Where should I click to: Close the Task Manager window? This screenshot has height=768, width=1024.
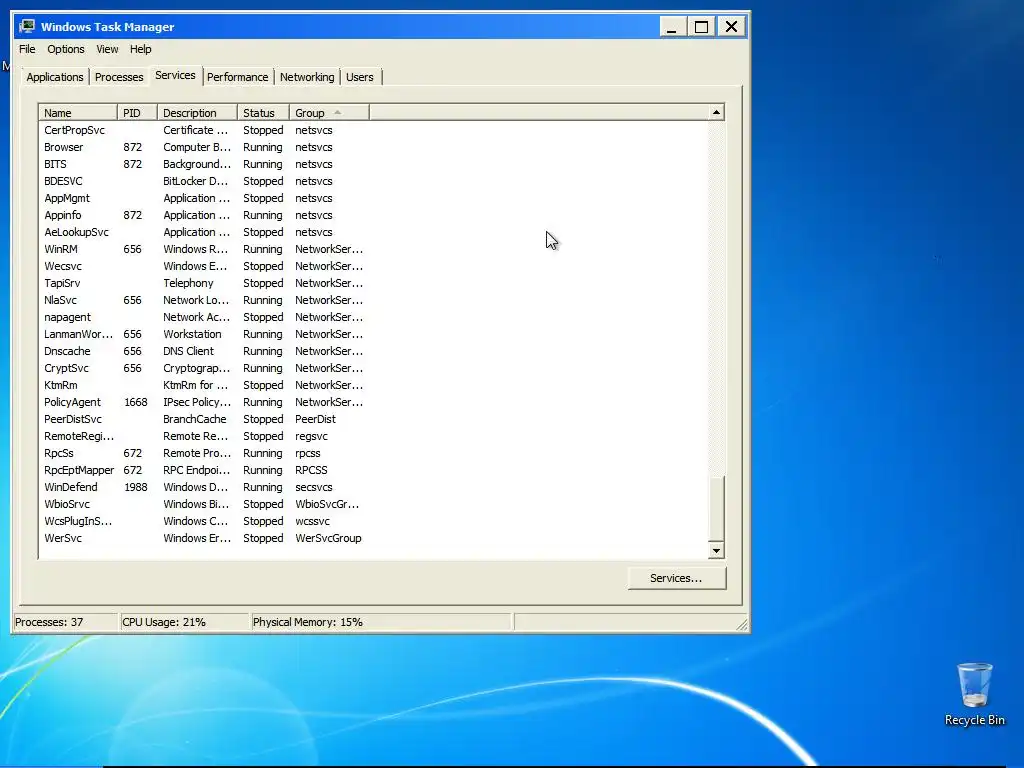pos(731,27)
